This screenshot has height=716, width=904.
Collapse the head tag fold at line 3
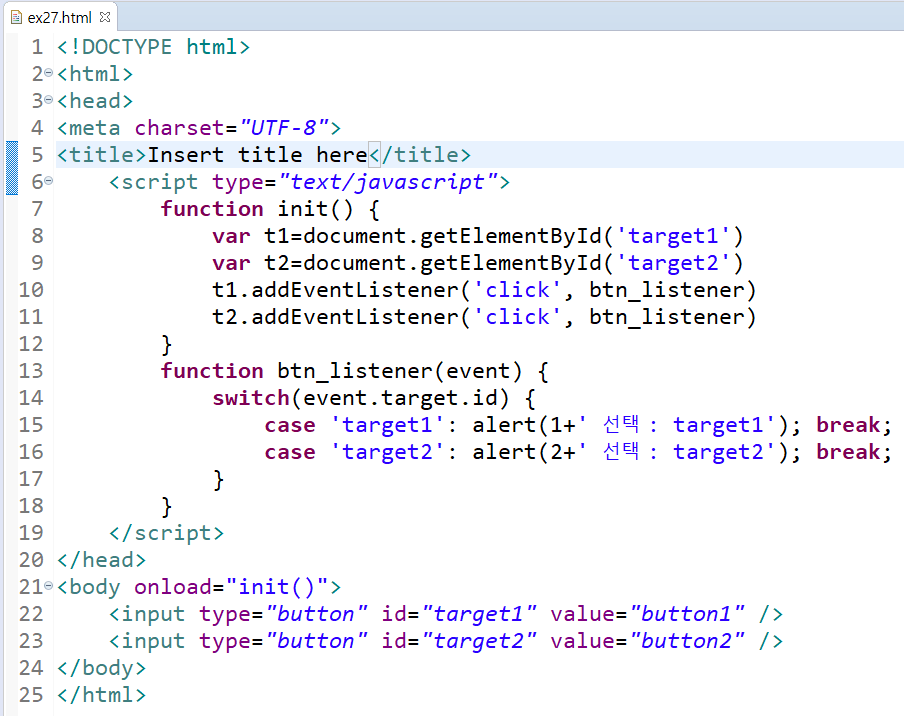pyautogui.click(x=48, y=100)
